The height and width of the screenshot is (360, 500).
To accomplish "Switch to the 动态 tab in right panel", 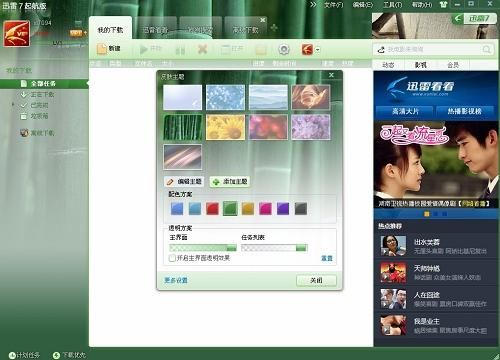I will pyautogui.click(x=388, y=65).
